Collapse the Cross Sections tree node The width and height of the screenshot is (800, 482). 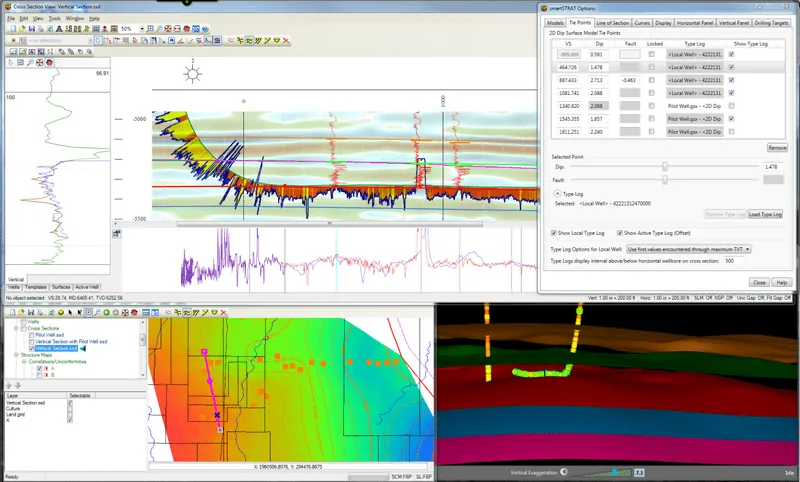coord(16,328)
